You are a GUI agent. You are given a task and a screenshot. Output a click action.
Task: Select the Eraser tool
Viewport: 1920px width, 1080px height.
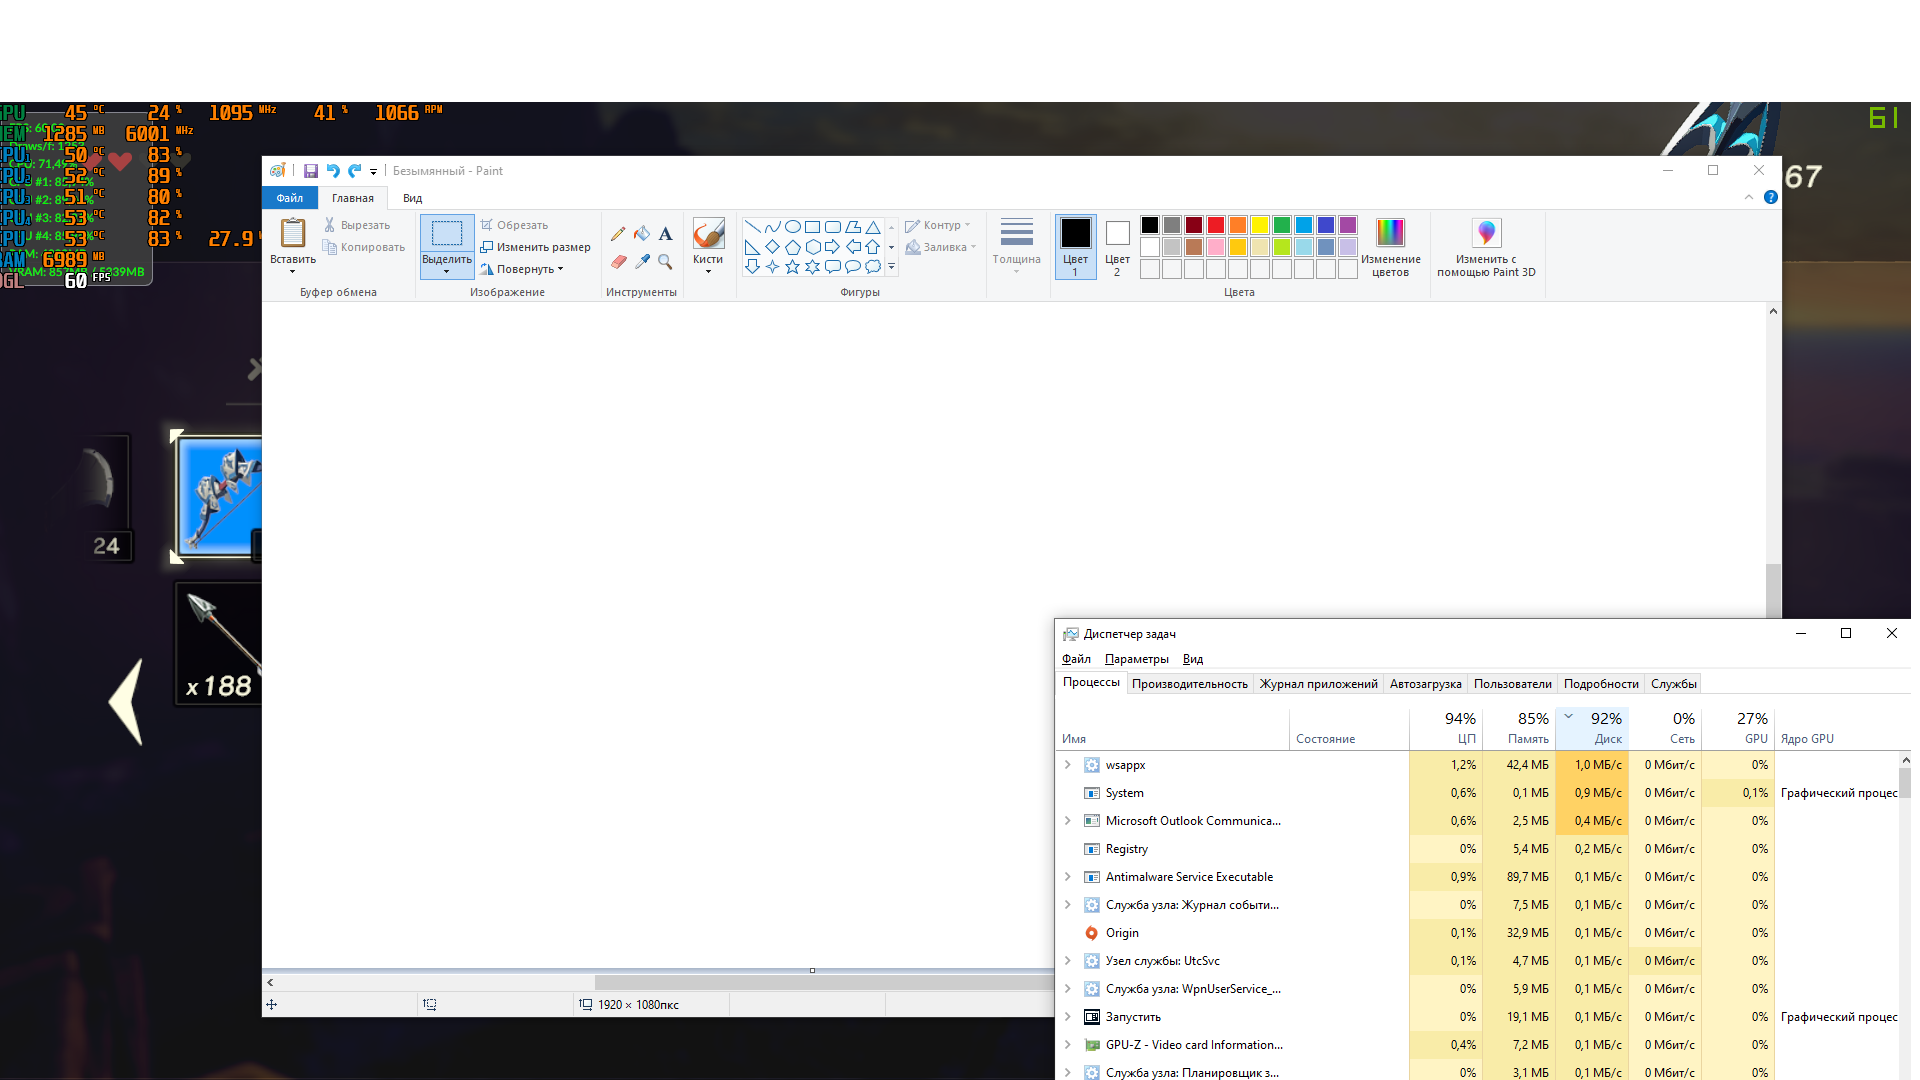click(618, 262)
